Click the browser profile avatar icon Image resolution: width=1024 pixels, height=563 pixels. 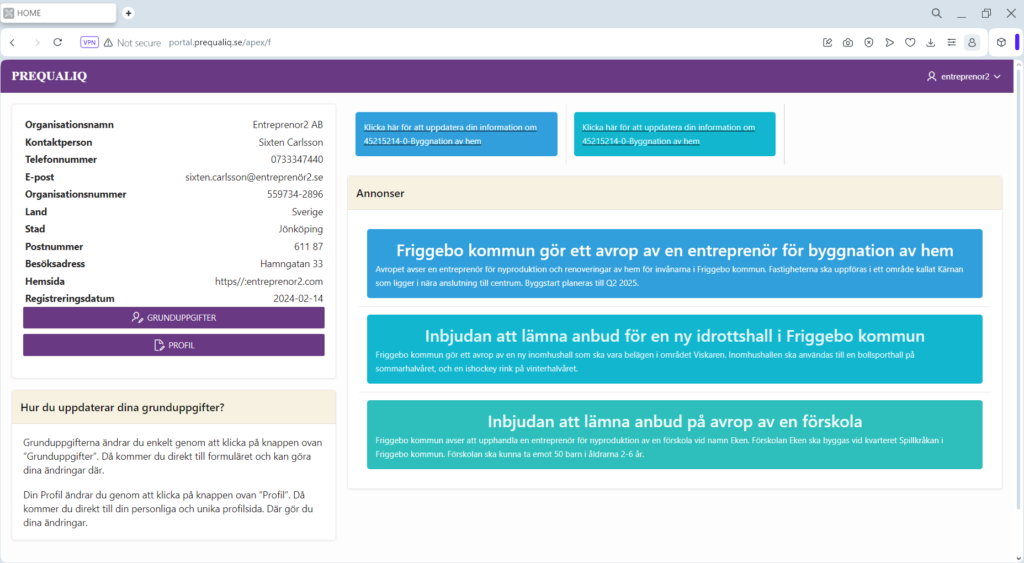point(971,43)
